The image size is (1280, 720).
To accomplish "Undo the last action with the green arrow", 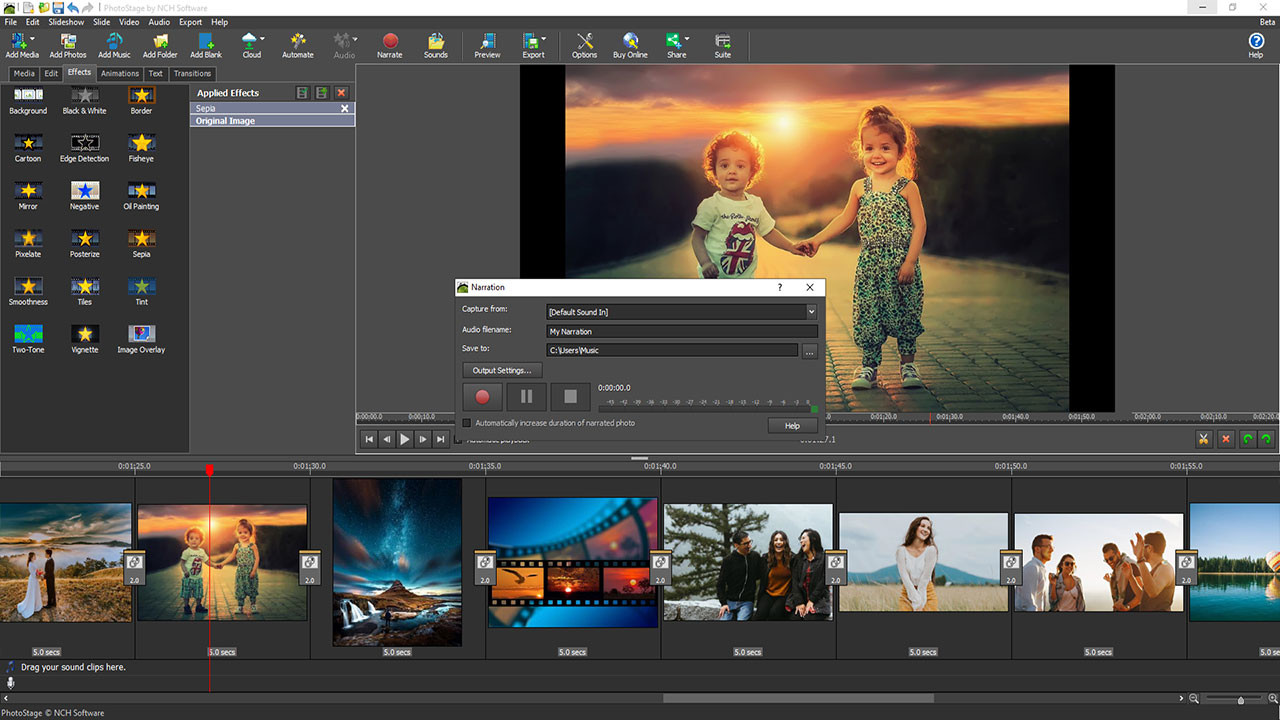I will [x=1246, y=438].
